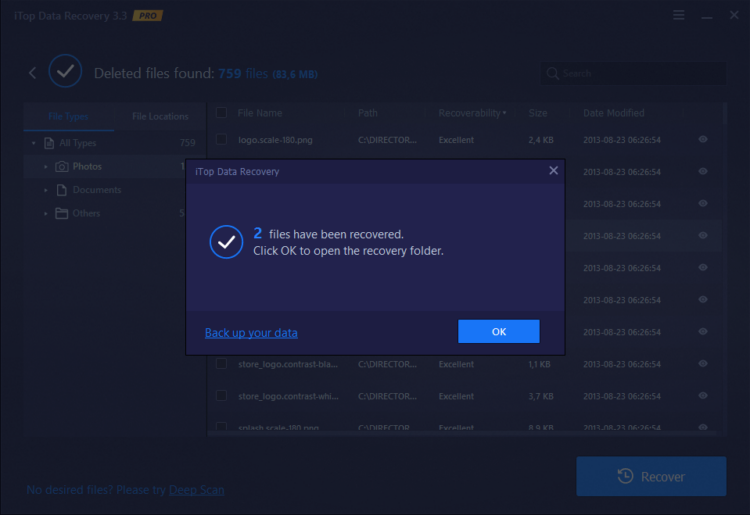
Task: Select the store_logo.contrast-whi... file name
Action: (x=288, y=396)
